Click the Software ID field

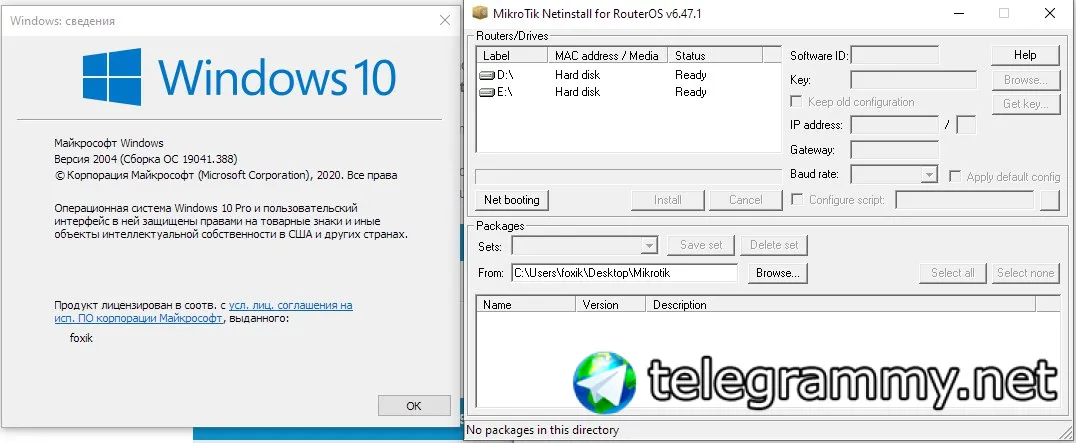coord(894,56)
